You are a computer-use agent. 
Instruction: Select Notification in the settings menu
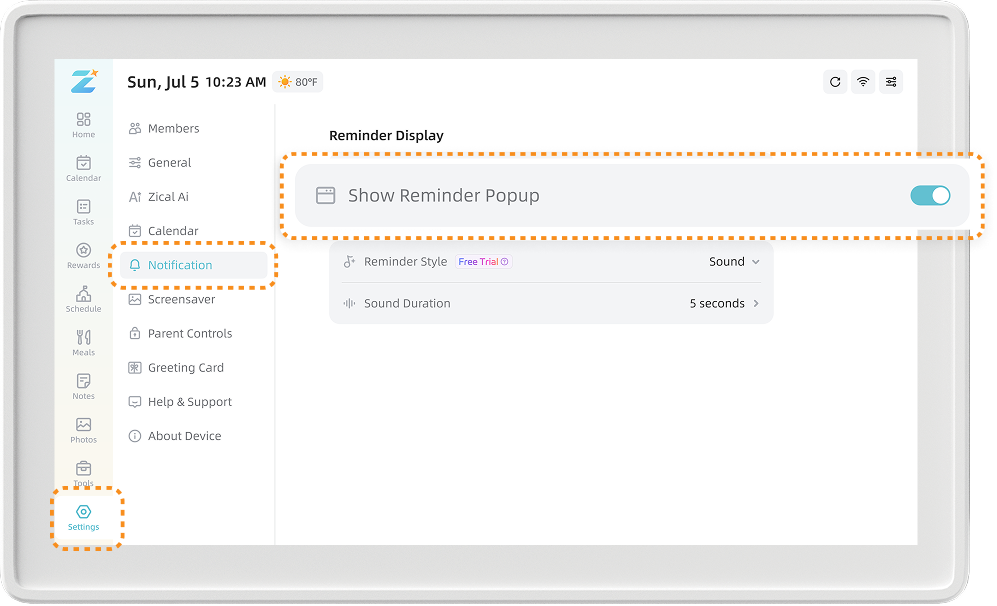(x=194, y=265)
